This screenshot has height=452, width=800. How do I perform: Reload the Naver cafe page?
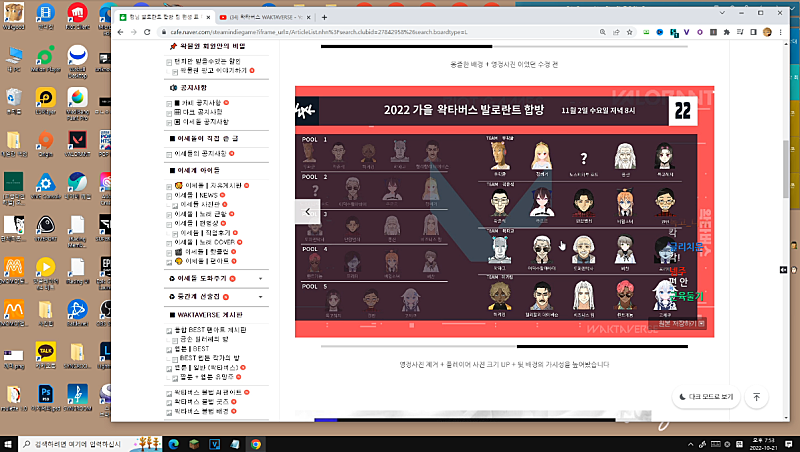pos(147,32)
